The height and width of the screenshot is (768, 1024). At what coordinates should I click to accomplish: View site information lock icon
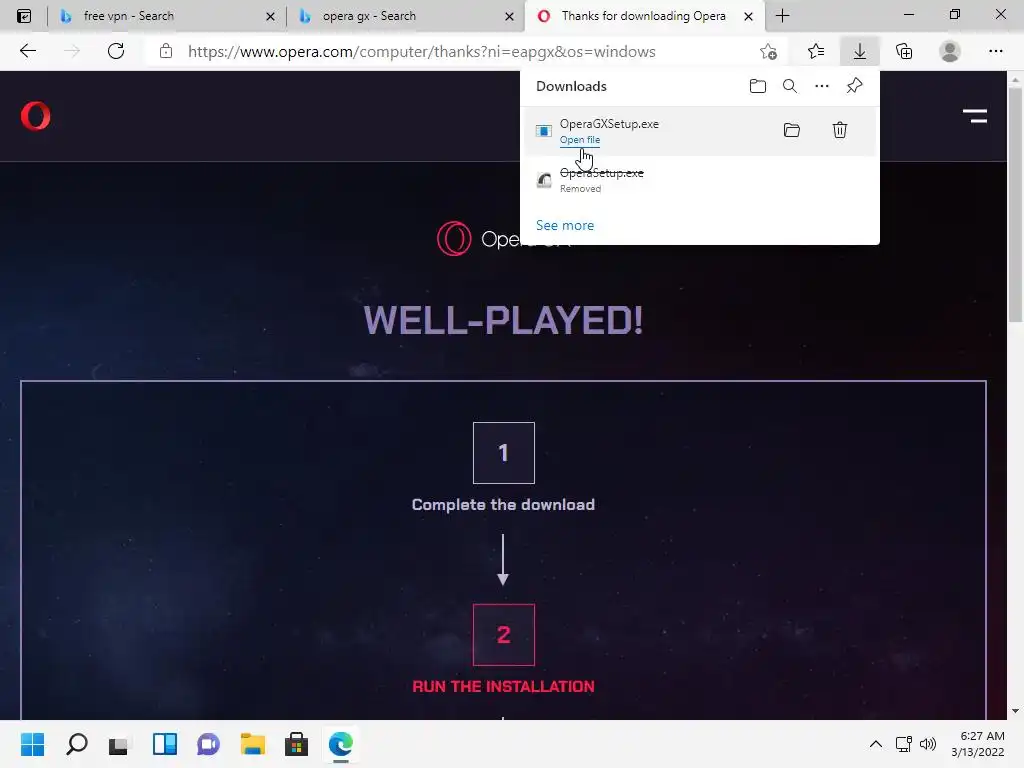pos(166,51)
